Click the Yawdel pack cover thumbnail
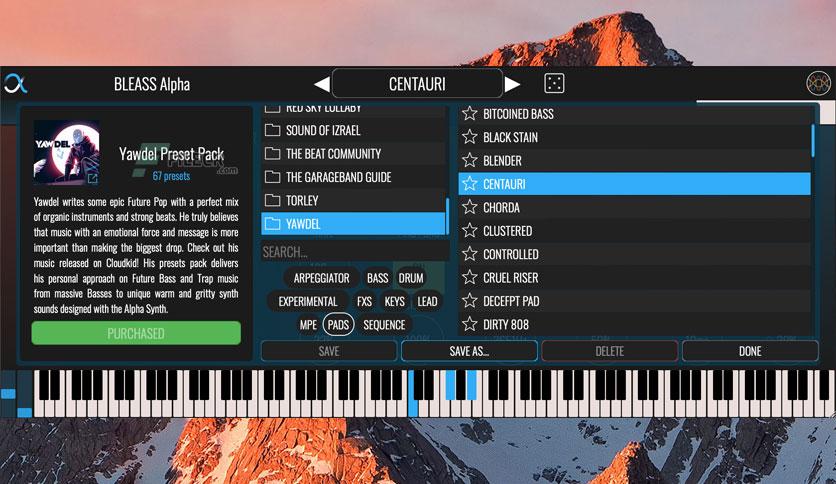The height and width of the screenshot is (484, 836). 66,152
